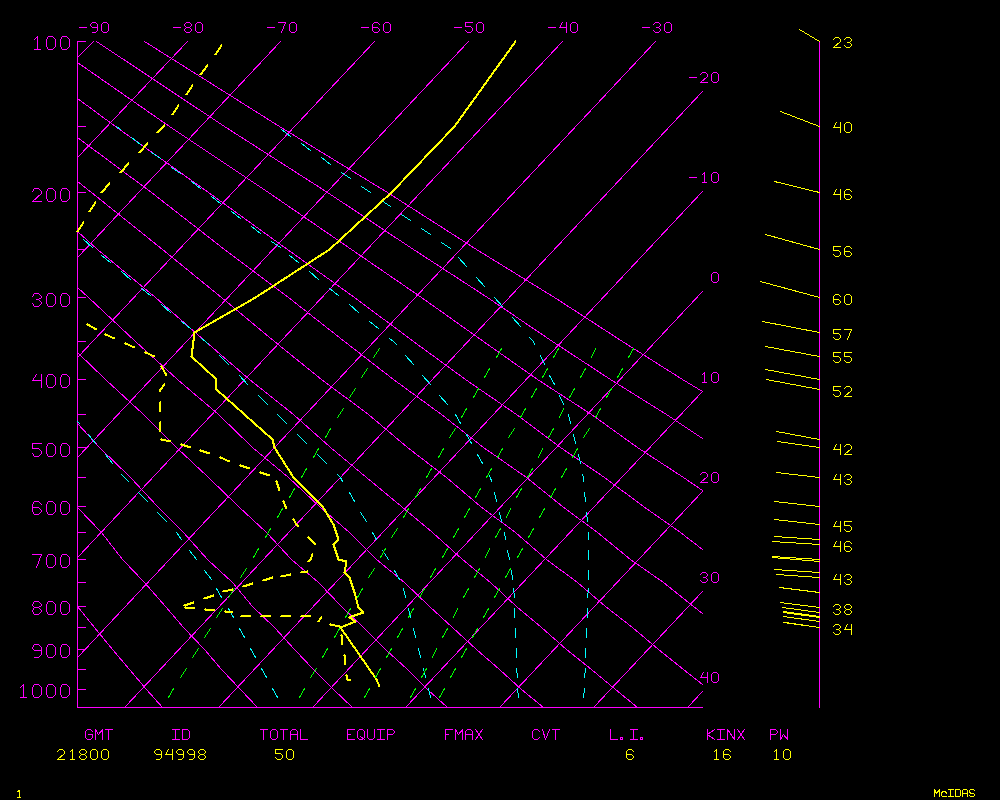The width and height of the screenshot is (1000, 800).
Task: Click the KINX header label
Action: (726, 735)
